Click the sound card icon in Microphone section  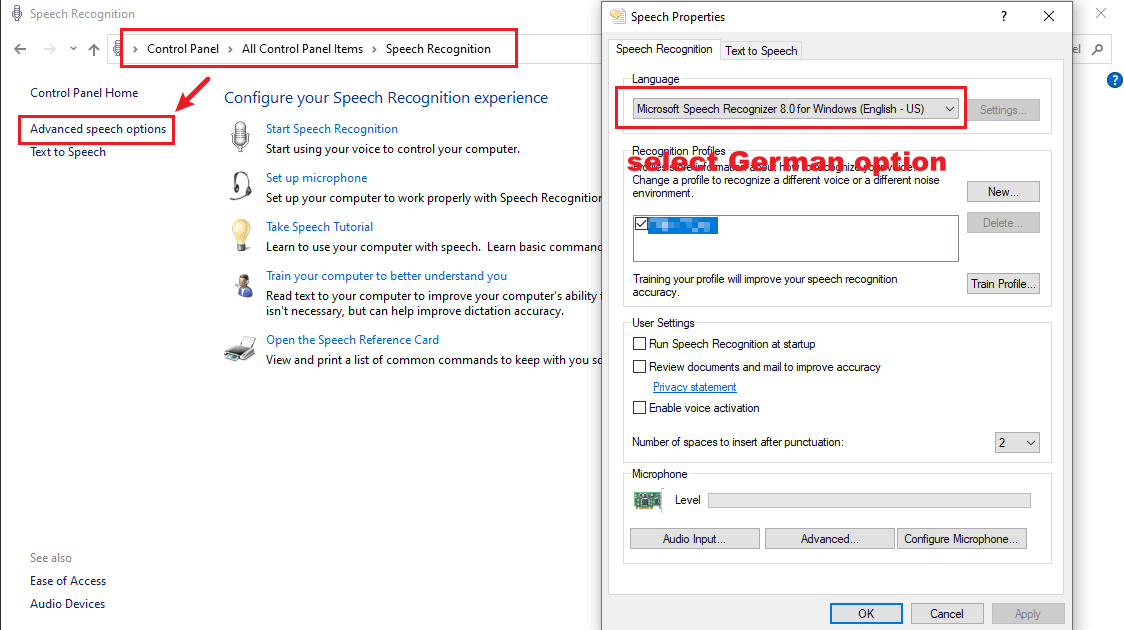647,500
